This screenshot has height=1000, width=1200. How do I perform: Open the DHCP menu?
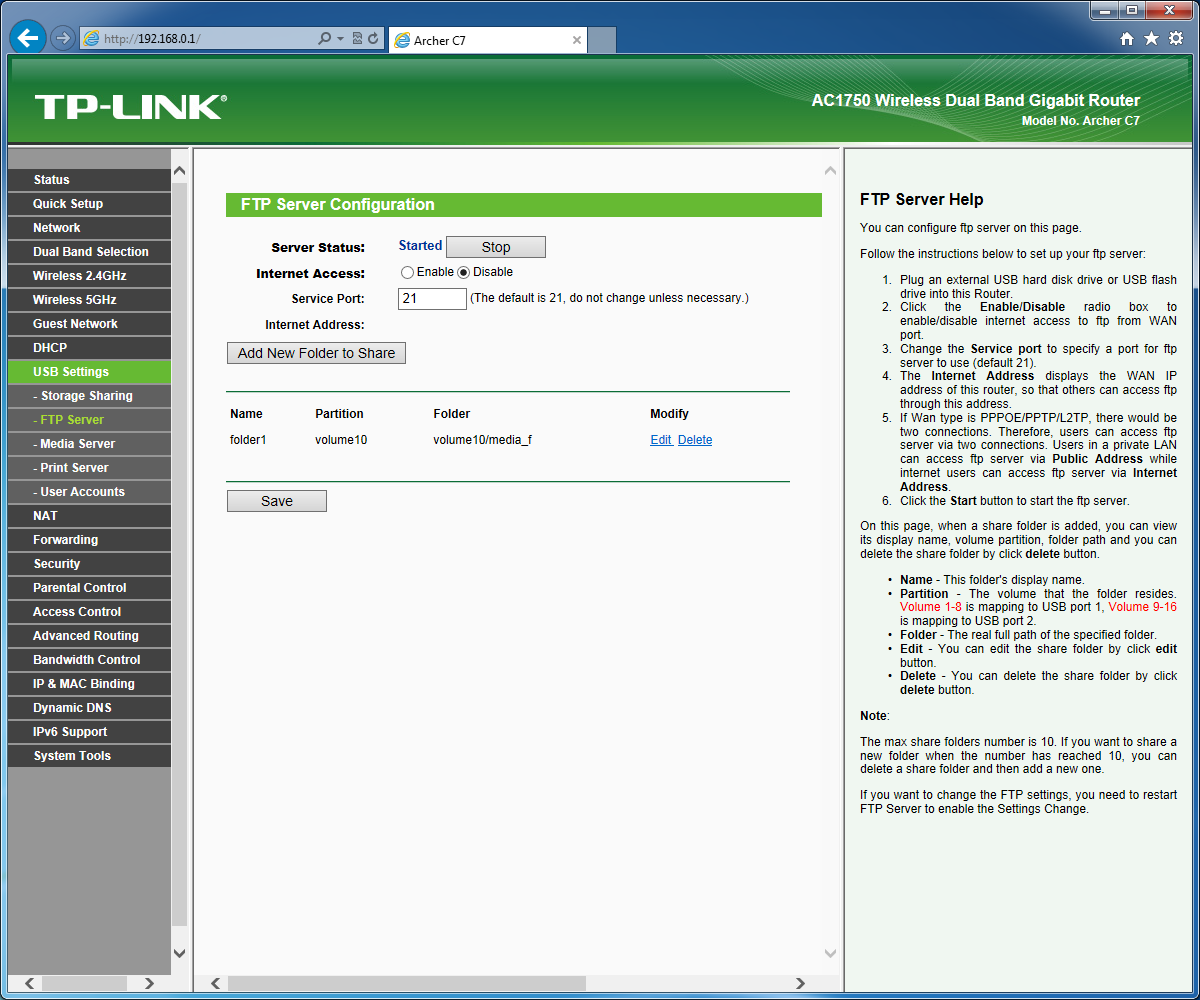pyautogui.click(x=89, y=348)
